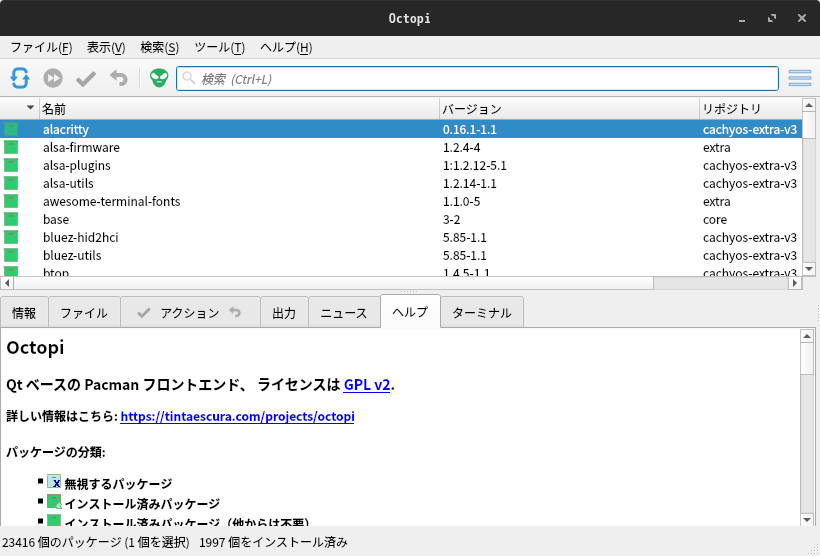Switch to the 情報 tab
Viewport: 820px width, 556px height.
(24, 313)
